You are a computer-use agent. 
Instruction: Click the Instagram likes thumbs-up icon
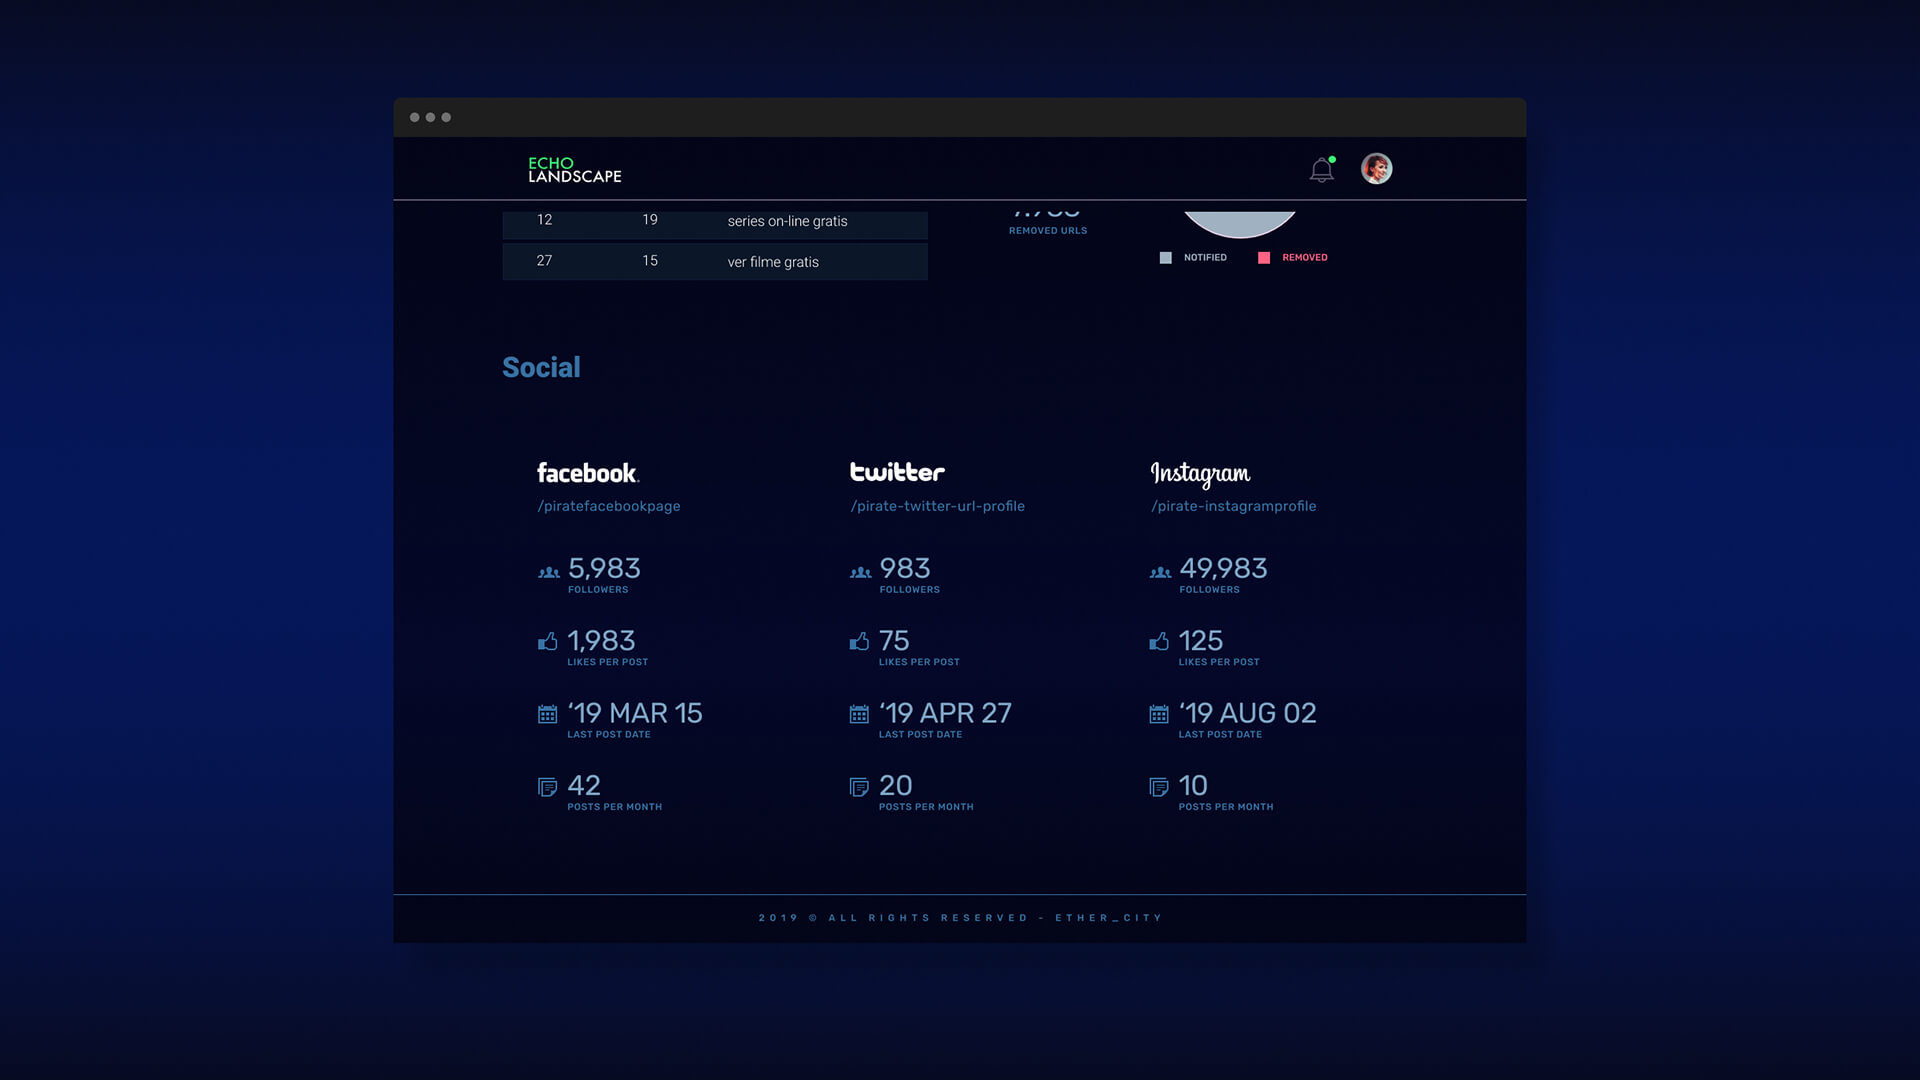1159,641
